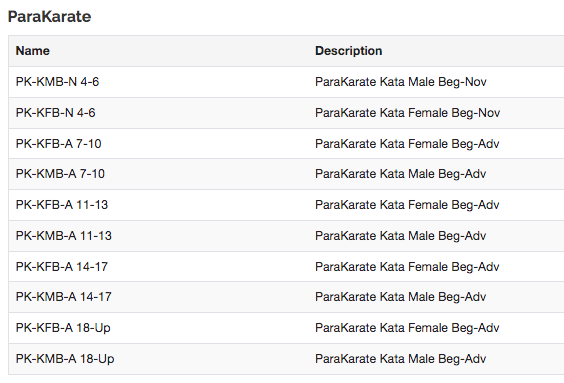Click the PK-KMB-A 18-Up division name
Image resolution: width=564 pixels, height=383 pixels.
(x=65, y=359)
